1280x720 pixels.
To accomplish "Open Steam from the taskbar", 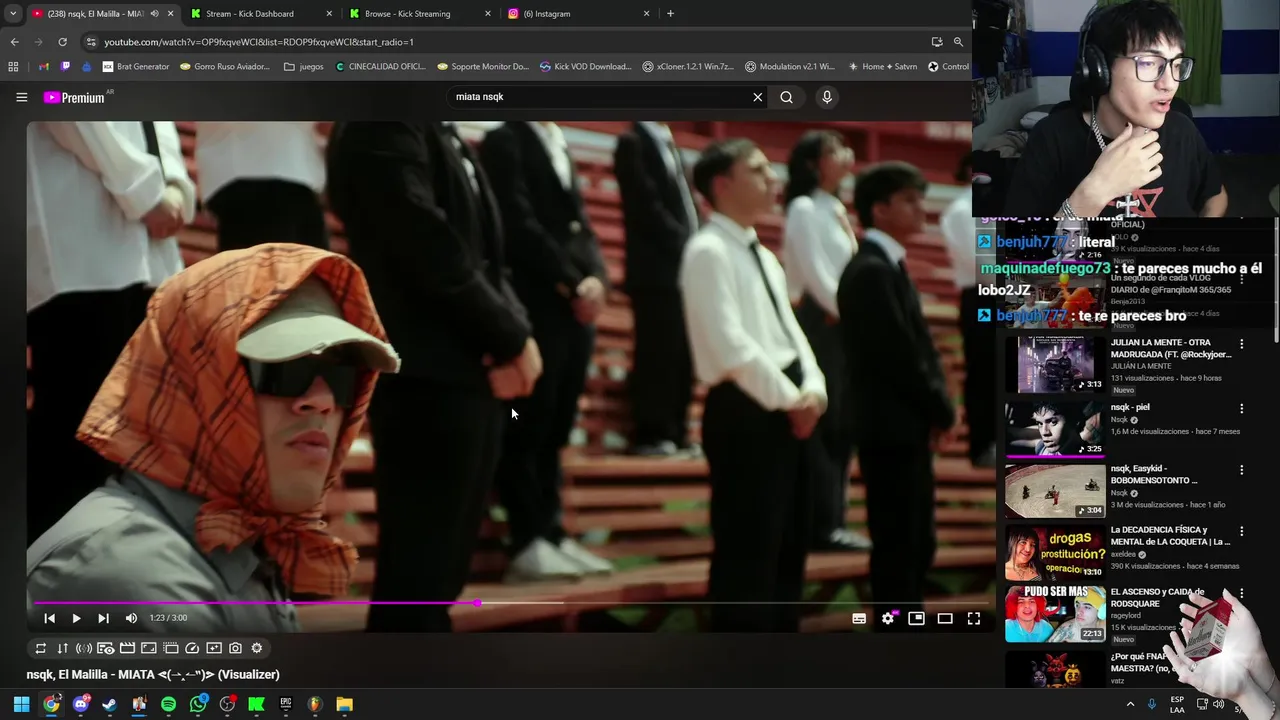I will tap(109, 704).
